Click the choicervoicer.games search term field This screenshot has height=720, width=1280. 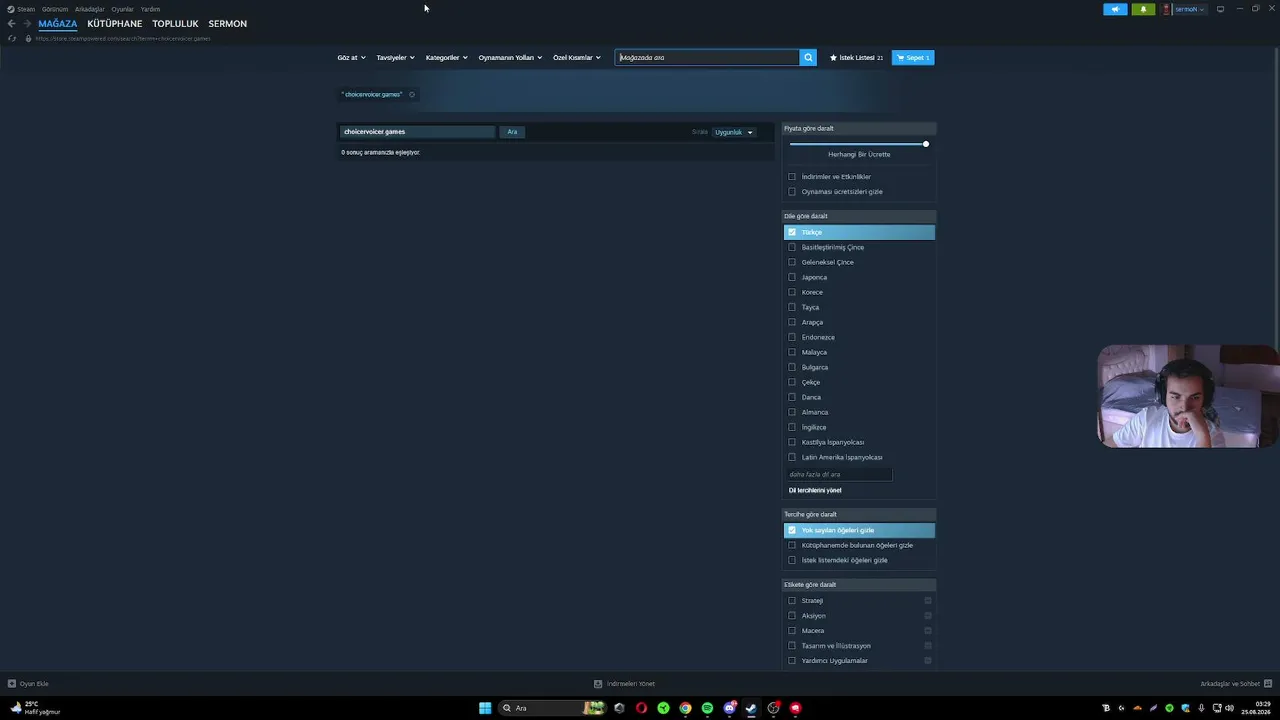(418, 132)
